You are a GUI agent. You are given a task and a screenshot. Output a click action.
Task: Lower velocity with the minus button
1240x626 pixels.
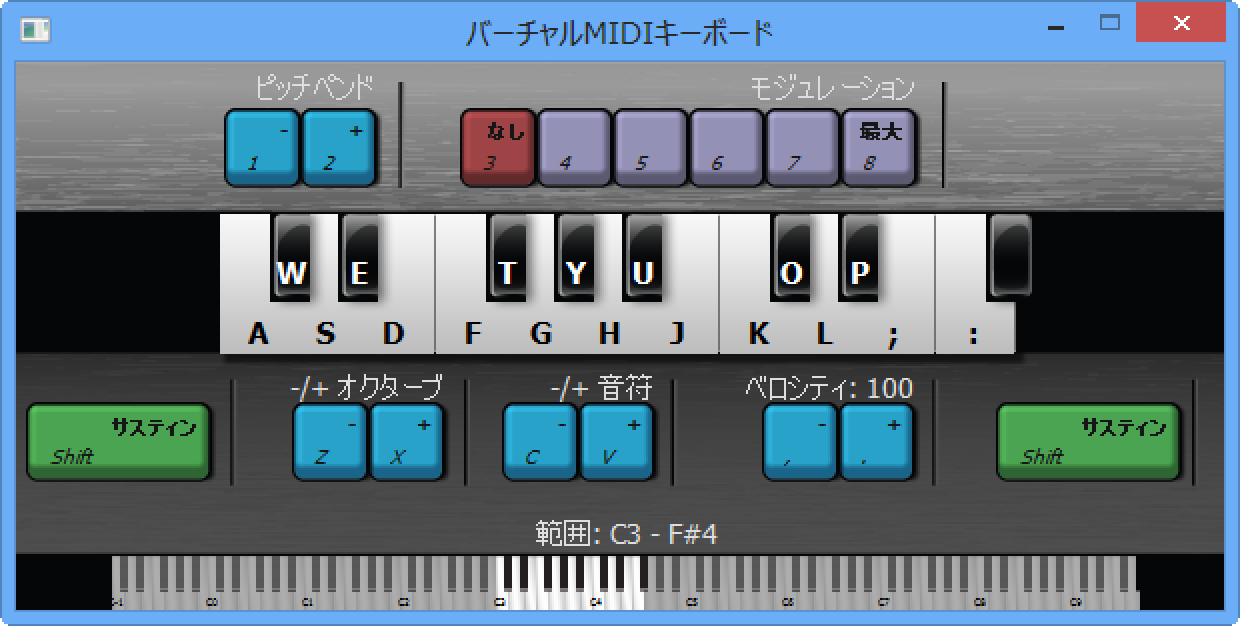point(801,441)
